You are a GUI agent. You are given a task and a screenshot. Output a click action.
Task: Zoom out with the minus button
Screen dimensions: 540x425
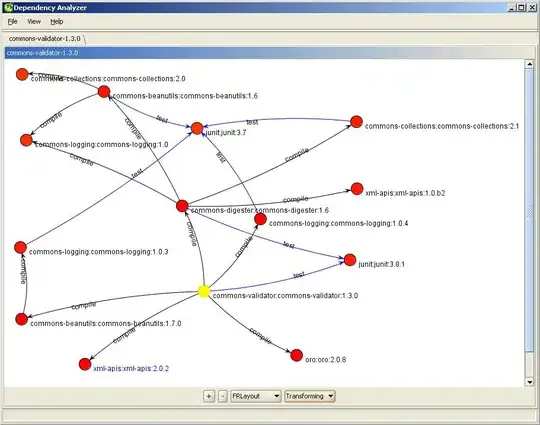click(x=223, y=396)
